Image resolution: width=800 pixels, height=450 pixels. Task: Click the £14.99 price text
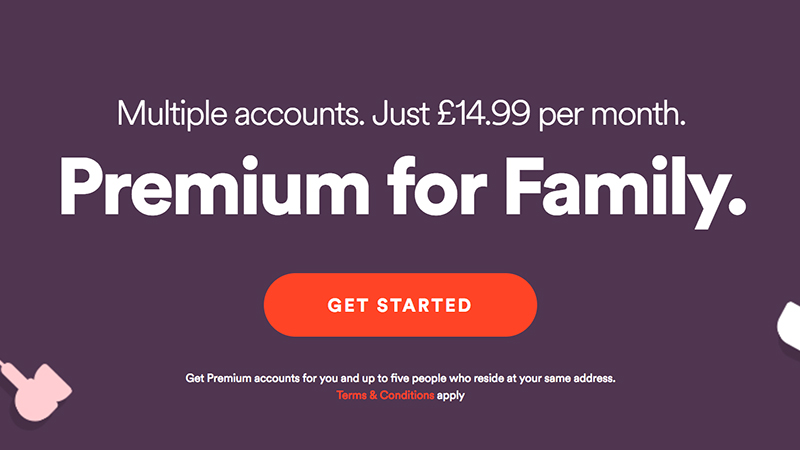[483, 113]
